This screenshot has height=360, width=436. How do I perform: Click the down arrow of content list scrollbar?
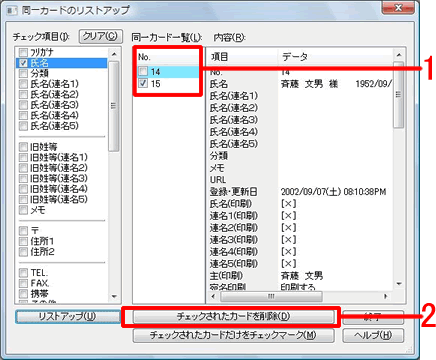399,284
